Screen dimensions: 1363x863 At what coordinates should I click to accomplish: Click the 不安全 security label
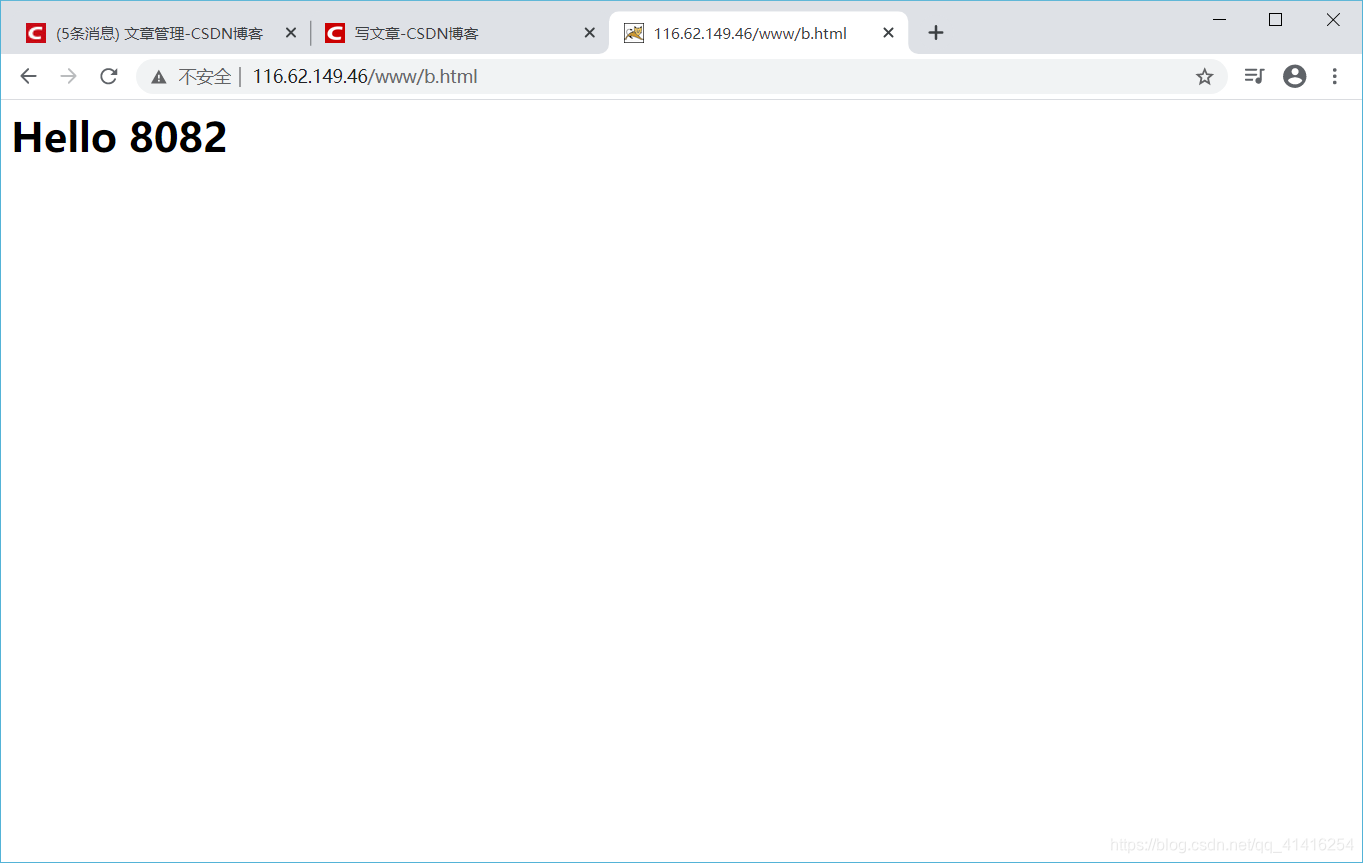tap(205, 77)
